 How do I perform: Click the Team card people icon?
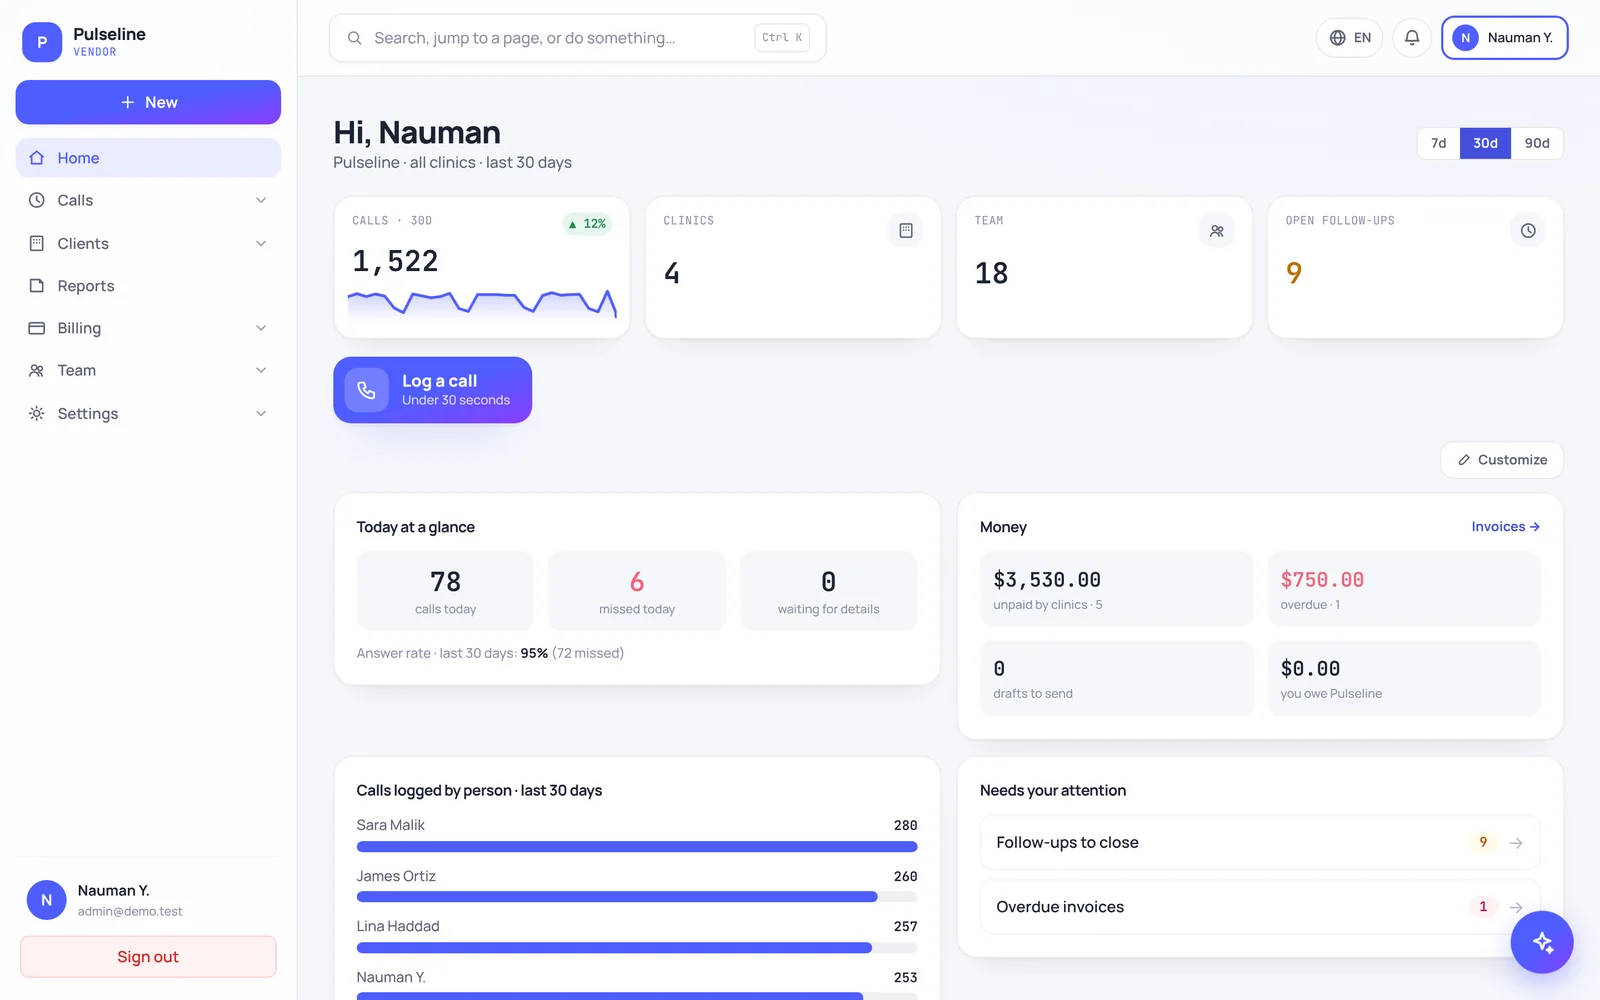point(1217,231)
